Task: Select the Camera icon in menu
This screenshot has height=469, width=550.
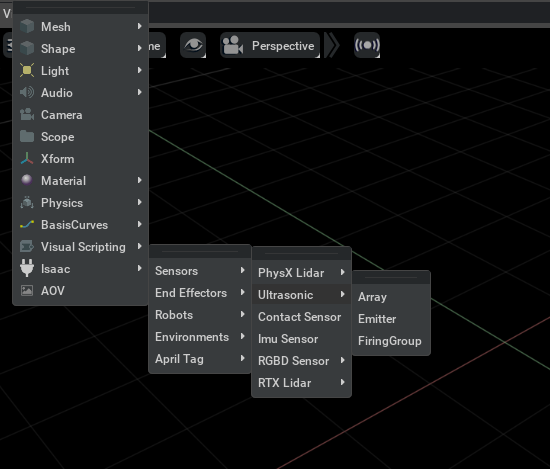Action: click(27, 114)
